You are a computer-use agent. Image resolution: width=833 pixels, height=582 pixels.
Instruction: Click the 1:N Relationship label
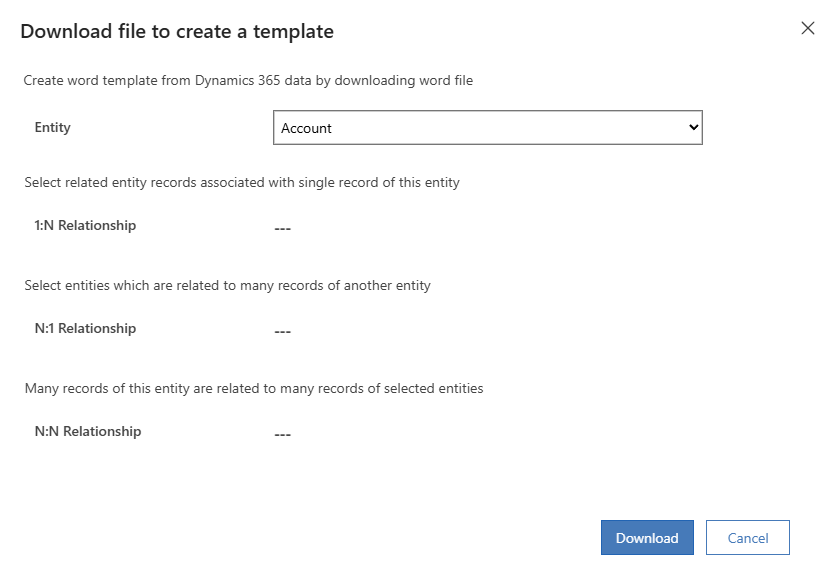85,225
